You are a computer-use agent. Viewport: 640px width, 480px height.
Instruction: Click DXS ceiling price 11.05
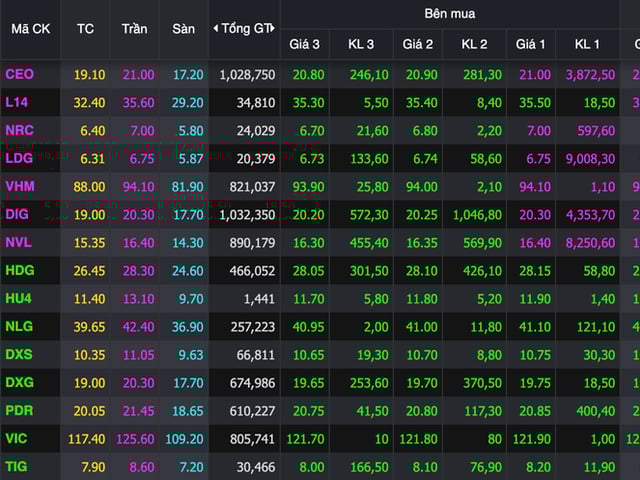[x=138, y=355]
